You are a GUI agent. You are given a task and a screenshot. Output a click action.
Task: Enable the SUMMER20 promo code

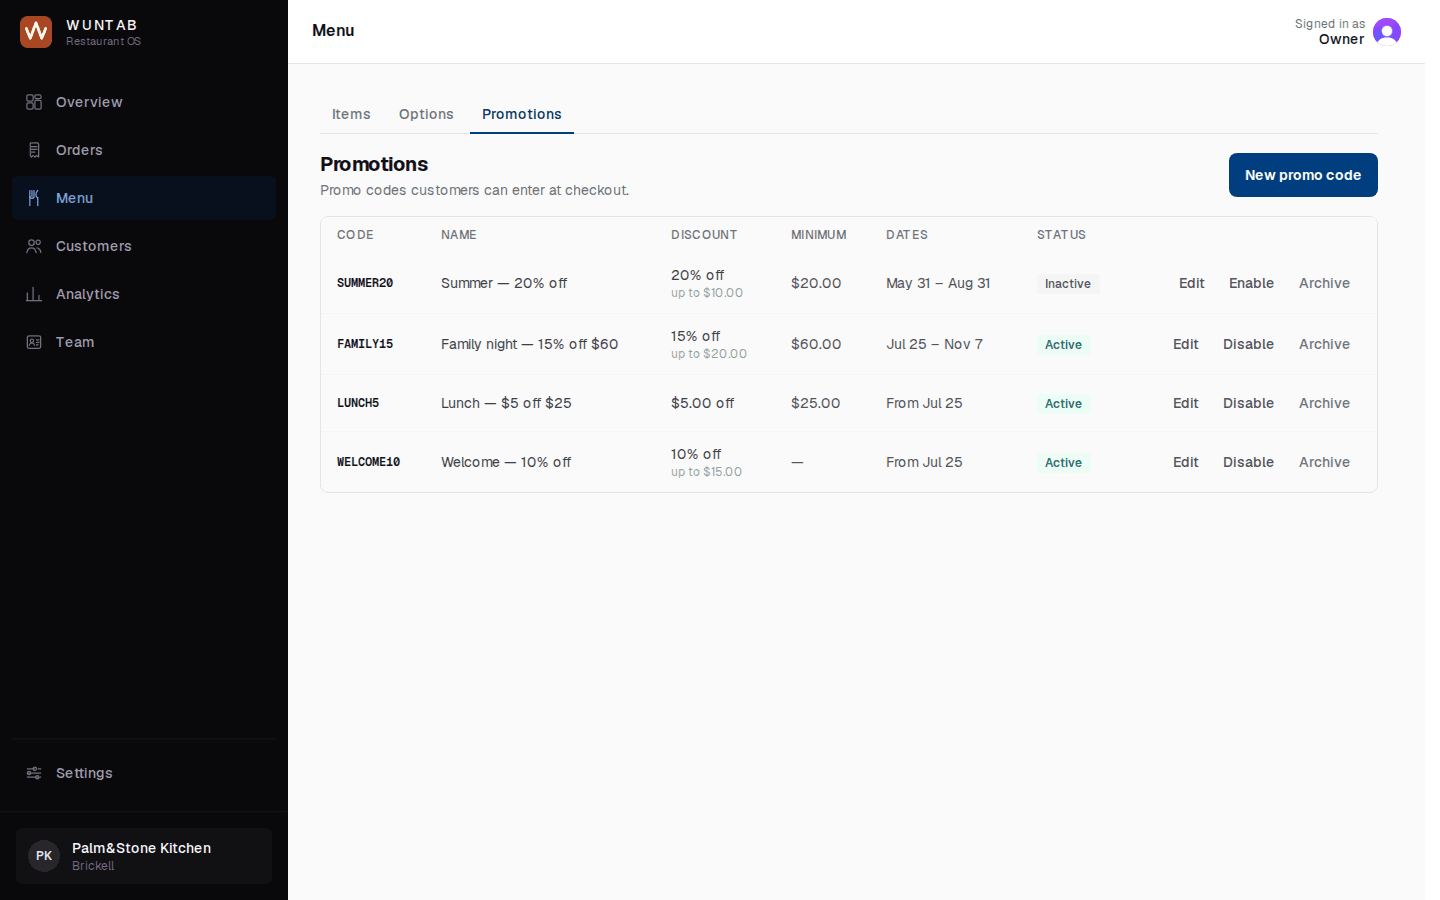[1251, 283]
